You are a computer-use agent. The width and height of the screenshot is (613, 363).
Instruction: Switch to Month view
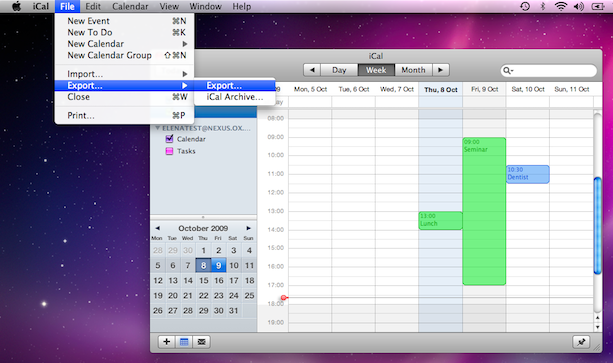[x=413, y=70]
